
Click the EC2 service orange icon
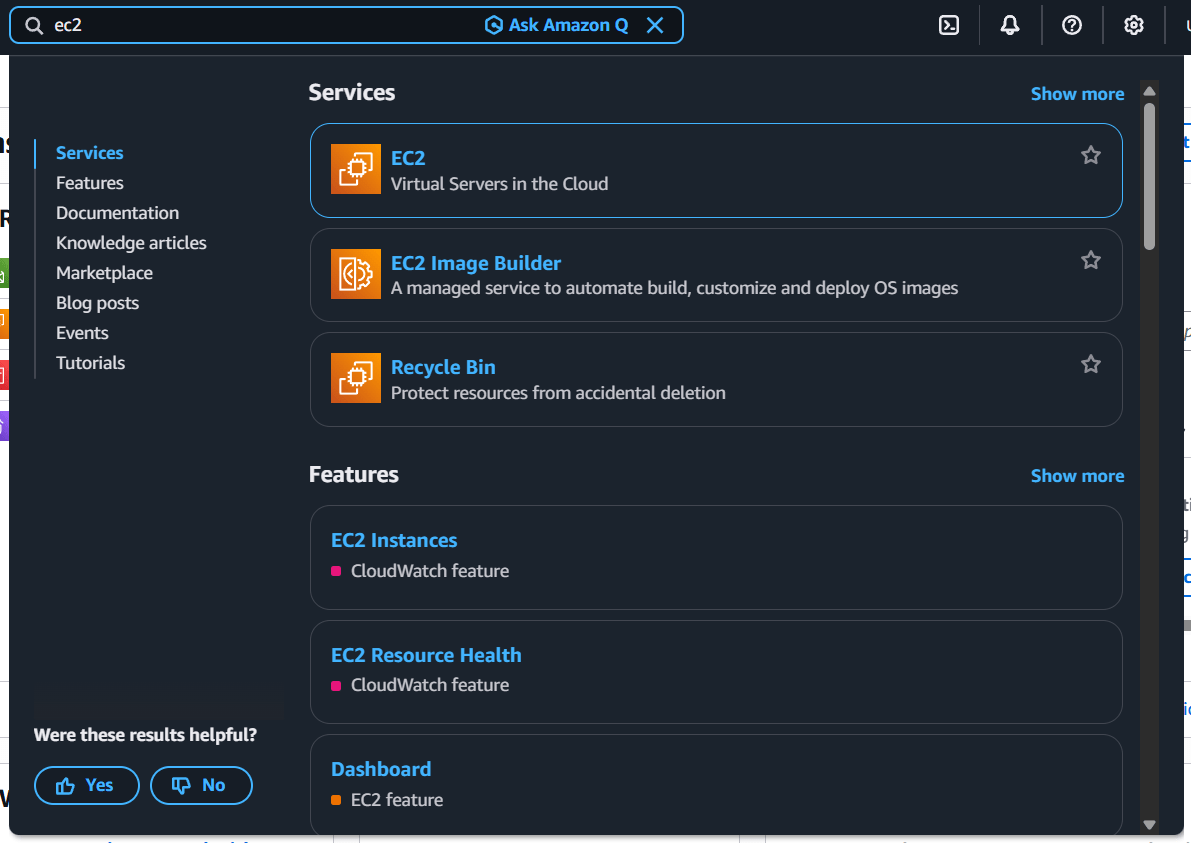pyautogui.click(x=355, y=169)
